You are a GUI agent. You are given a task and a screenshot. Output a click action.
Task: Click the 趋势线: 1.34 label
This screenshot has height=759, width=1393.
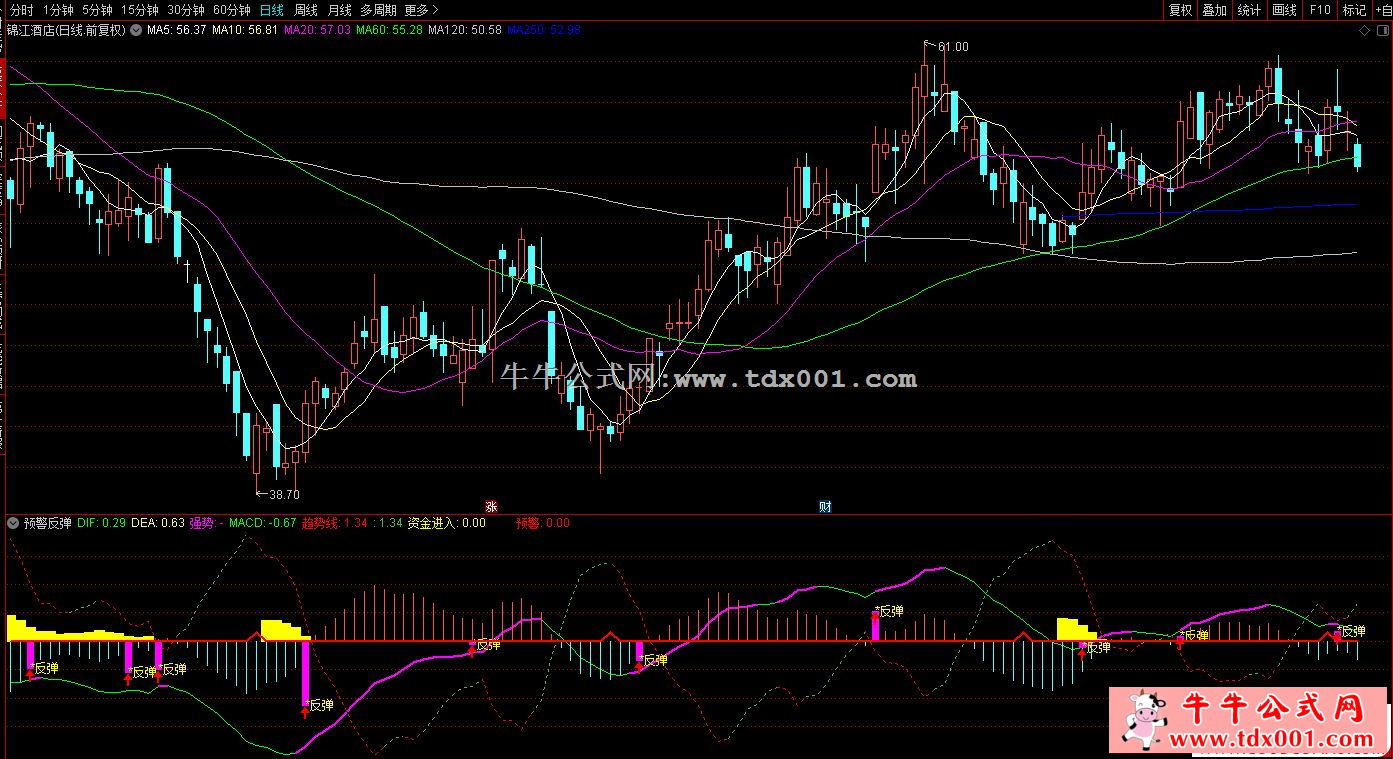click(x=335, y=522)
